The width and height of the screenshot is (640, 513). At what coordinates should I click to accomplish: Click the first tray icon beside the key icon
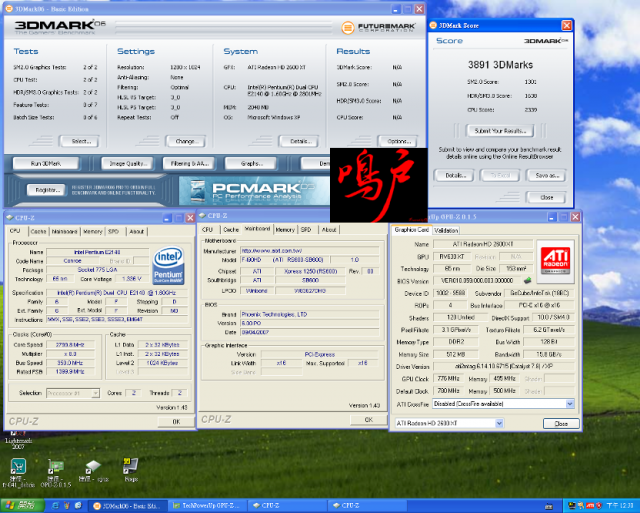(572, 506)
